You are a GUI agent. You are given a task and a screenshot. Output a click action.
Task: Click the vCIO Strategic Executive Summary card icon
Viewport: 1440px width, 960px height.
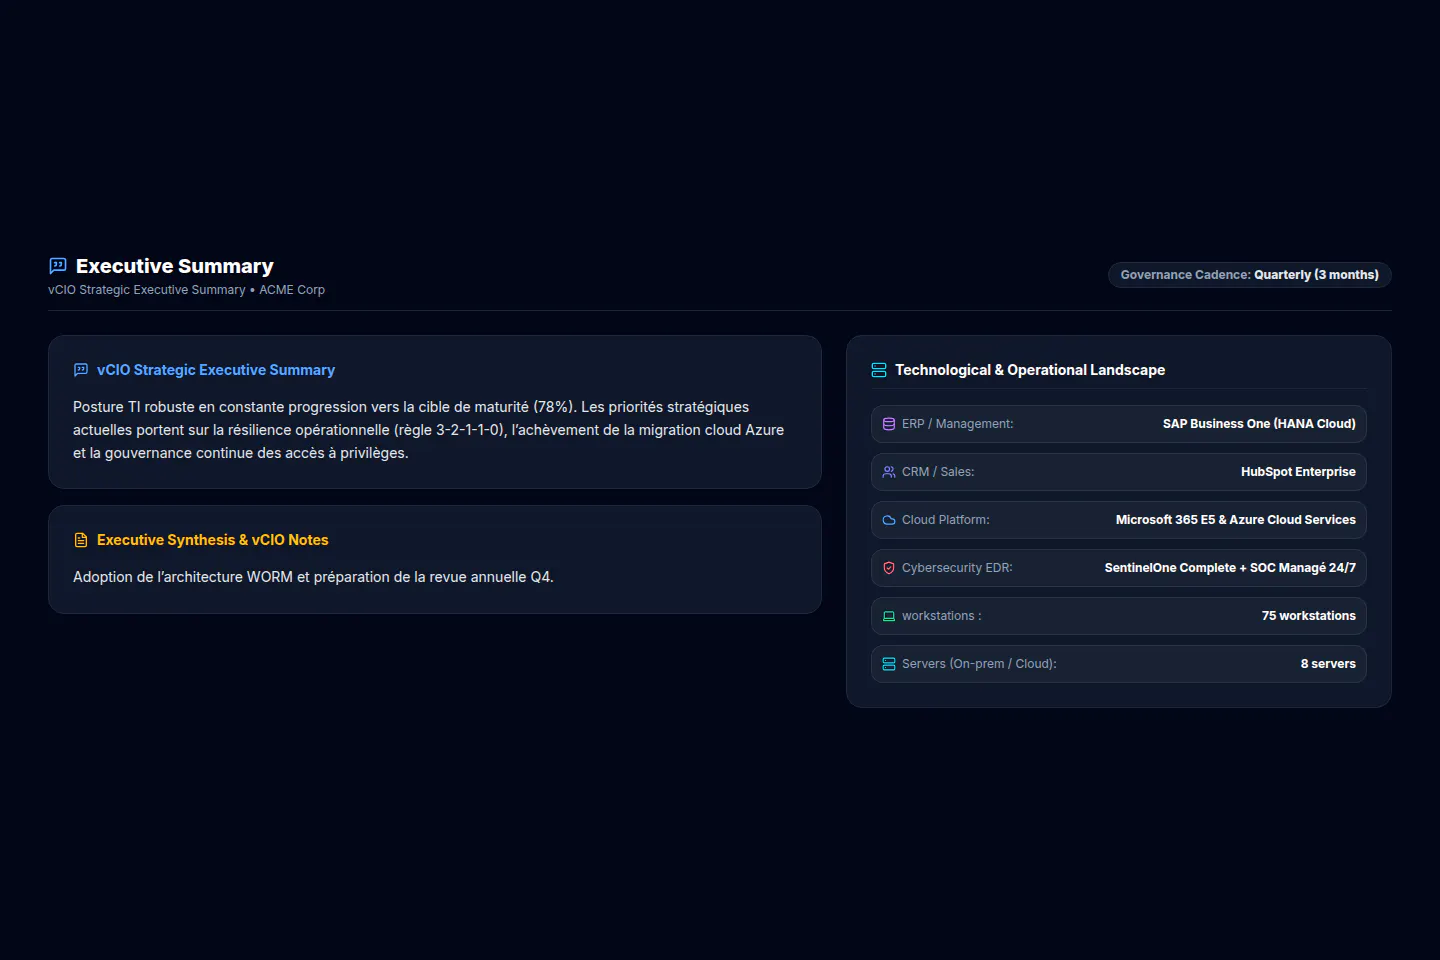[81, 370]
